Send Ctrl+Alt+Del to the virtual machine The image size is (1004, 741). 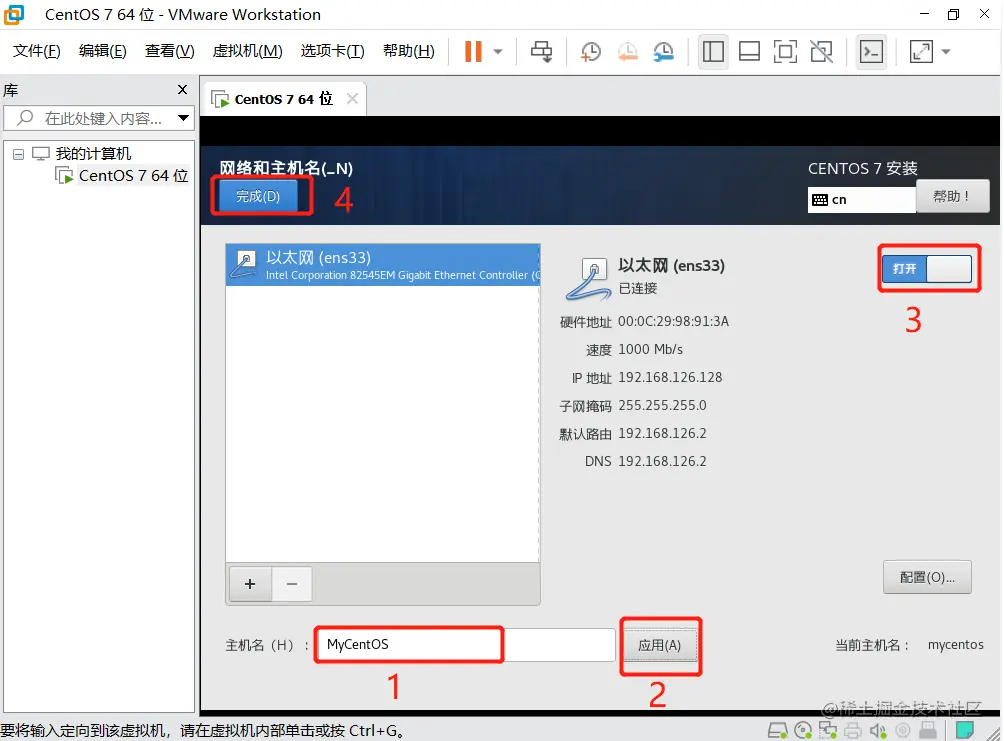pyautogui.click(x=541, y=51)
